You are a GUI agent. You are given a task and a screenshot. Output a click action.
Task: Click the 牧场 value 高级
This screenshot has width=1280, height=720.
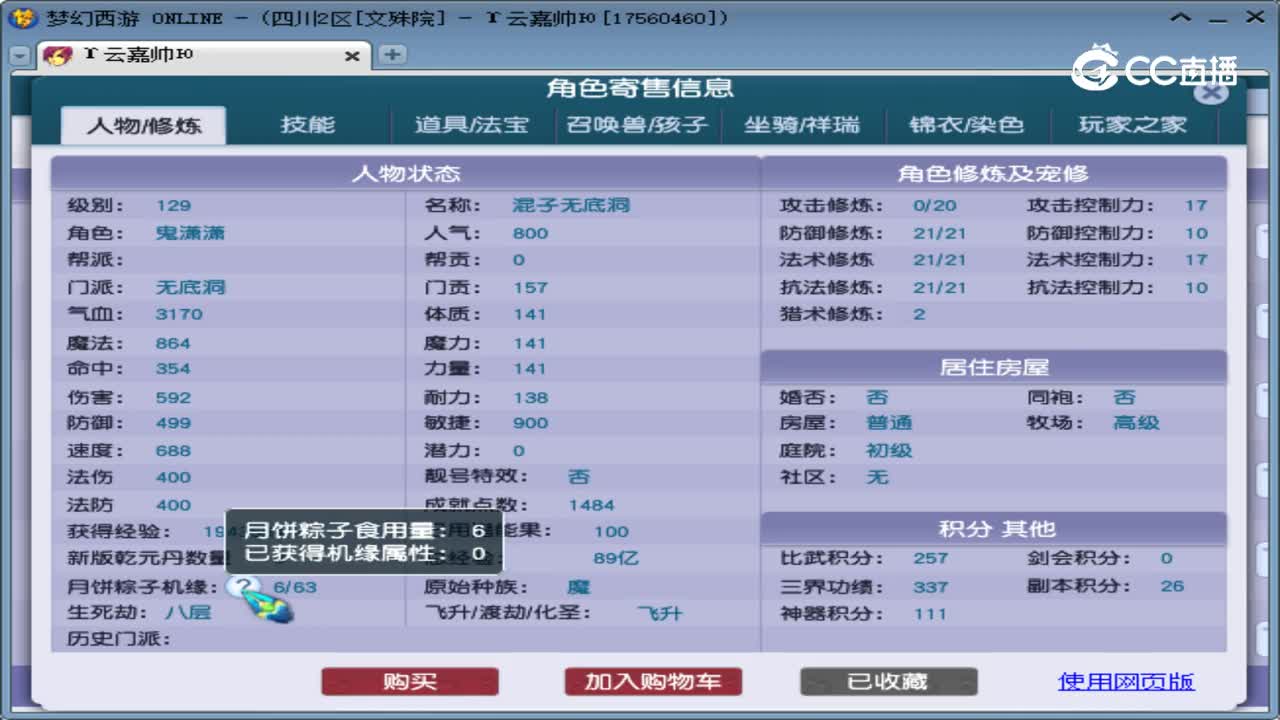click(1136, 423)
